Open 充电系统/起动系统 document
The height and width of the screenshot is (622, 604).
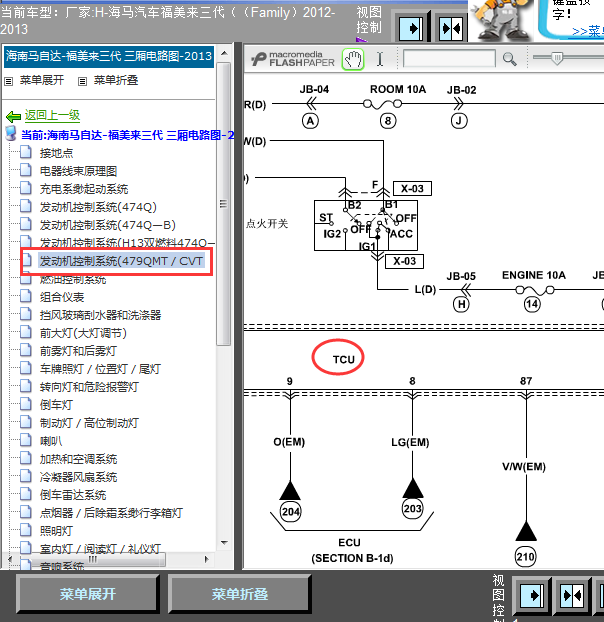coord(84,189)
